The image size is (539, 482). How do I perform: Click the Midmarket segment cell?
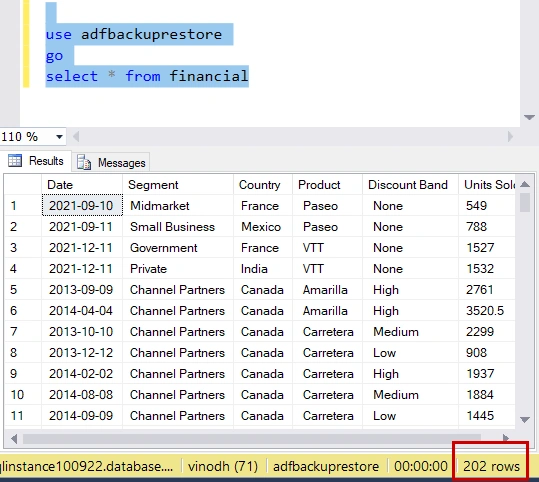coord(178,206)
